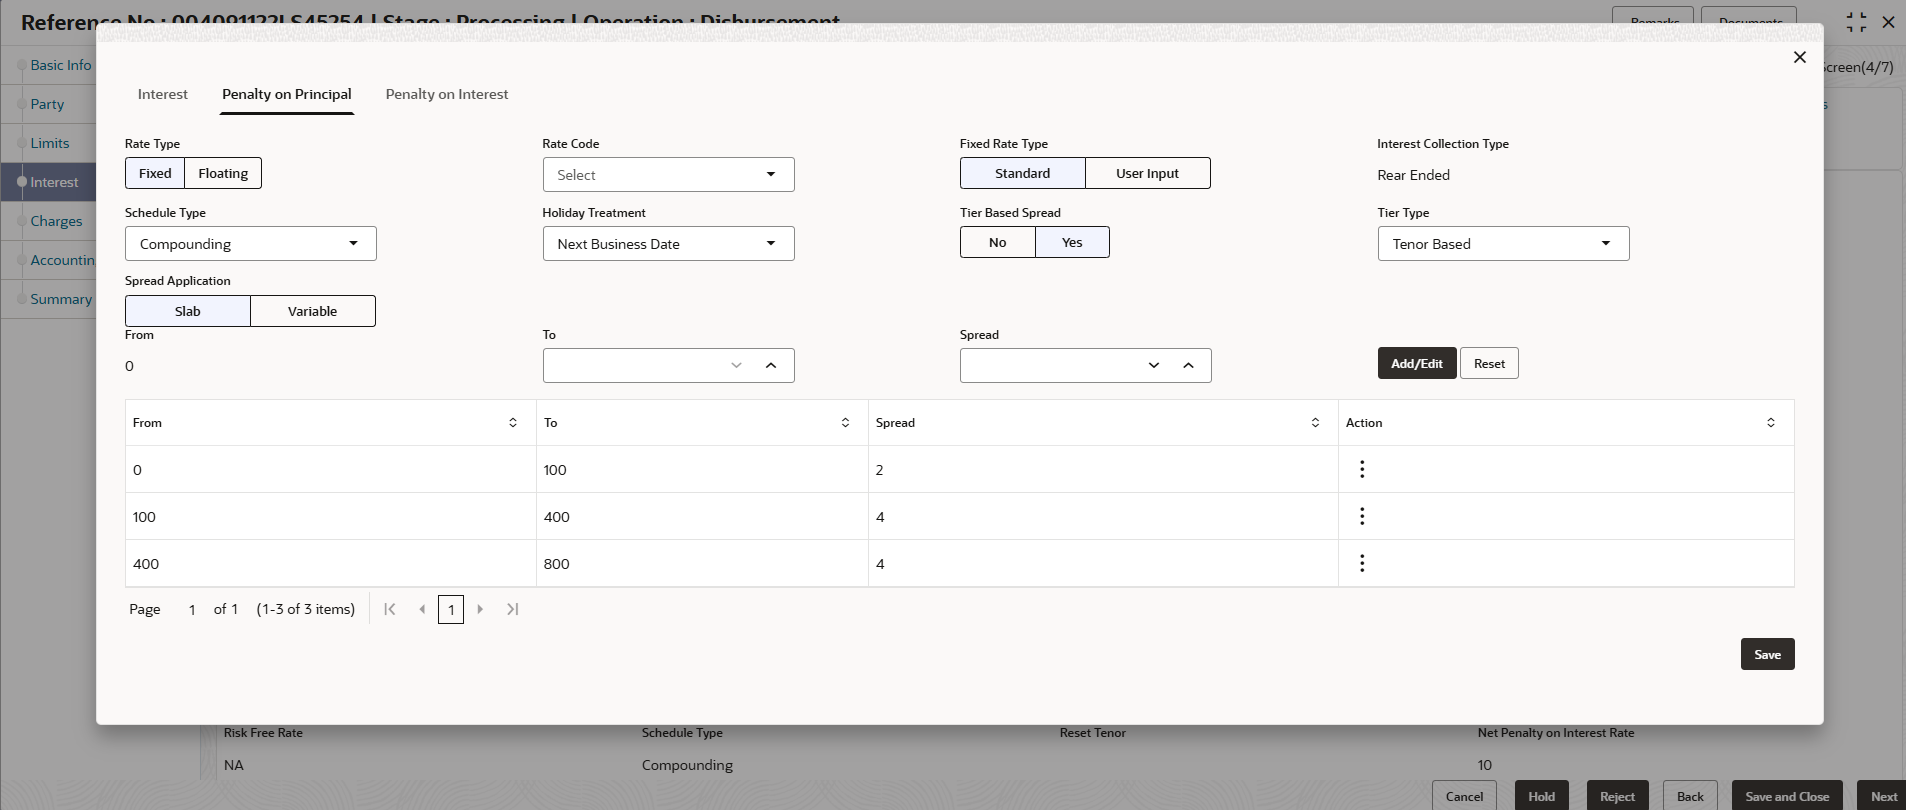The width and height of the screenshot is (1906, 810).
Task: Click the Back button
Action: (1690, 796)
